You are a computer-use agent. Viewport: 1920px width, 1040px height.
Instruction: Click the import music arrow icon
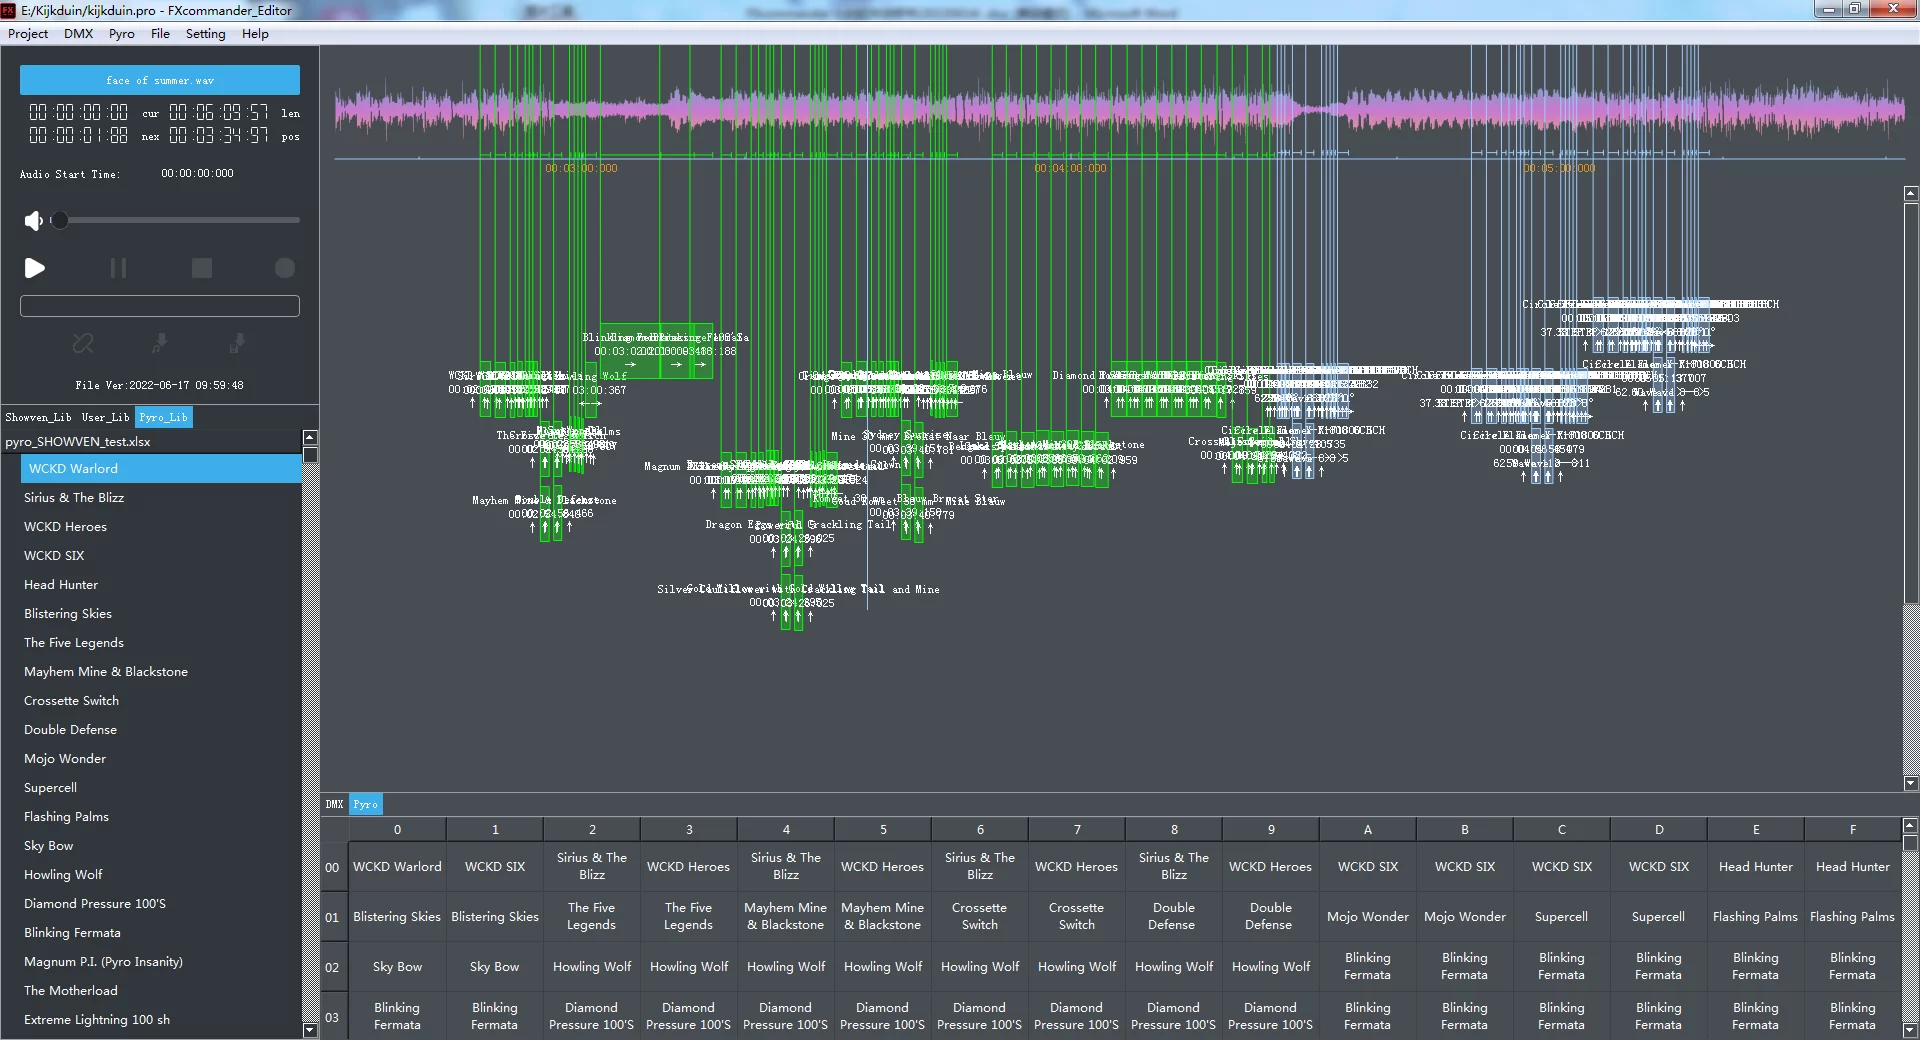pos(160,343)
